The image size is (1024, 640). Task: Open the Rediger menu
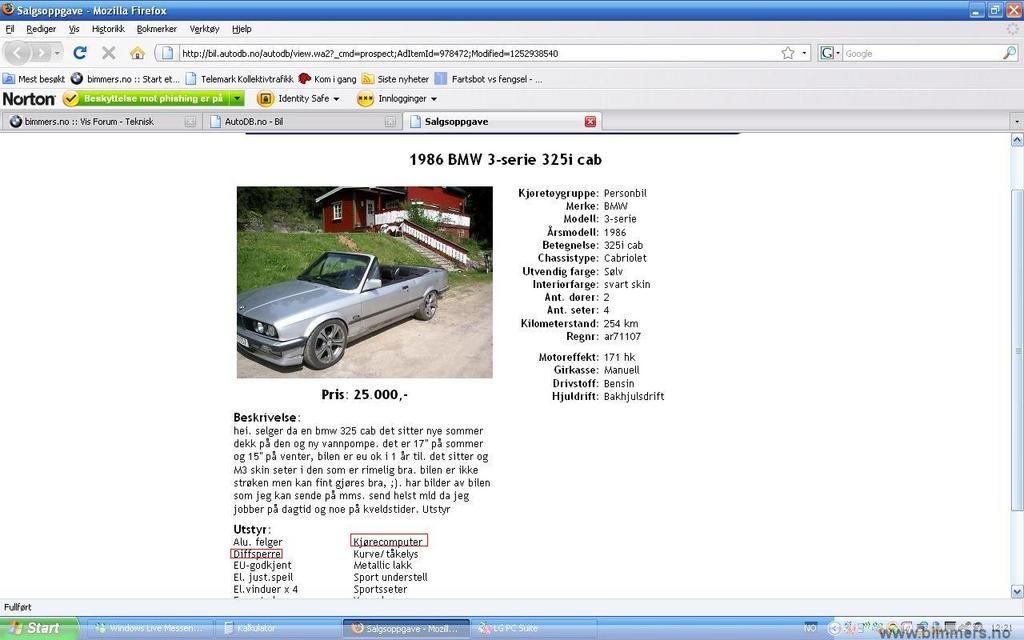pos(41,29)
